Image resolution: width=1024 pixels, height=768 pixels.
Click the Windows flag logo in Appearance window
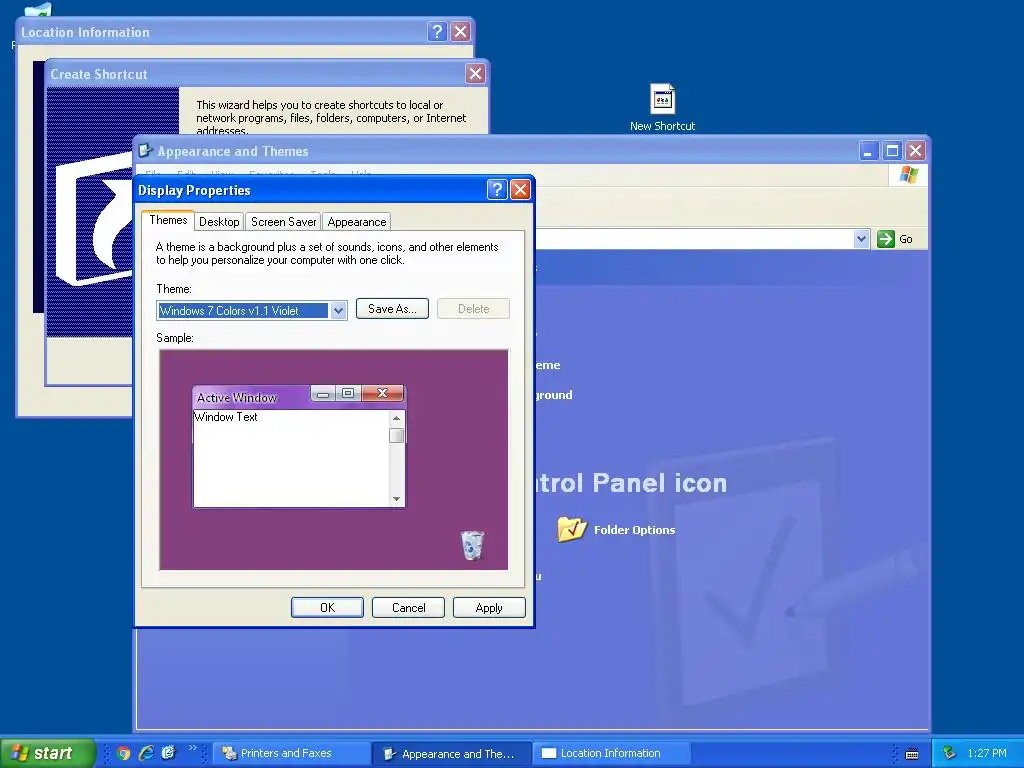click(908, 174)
